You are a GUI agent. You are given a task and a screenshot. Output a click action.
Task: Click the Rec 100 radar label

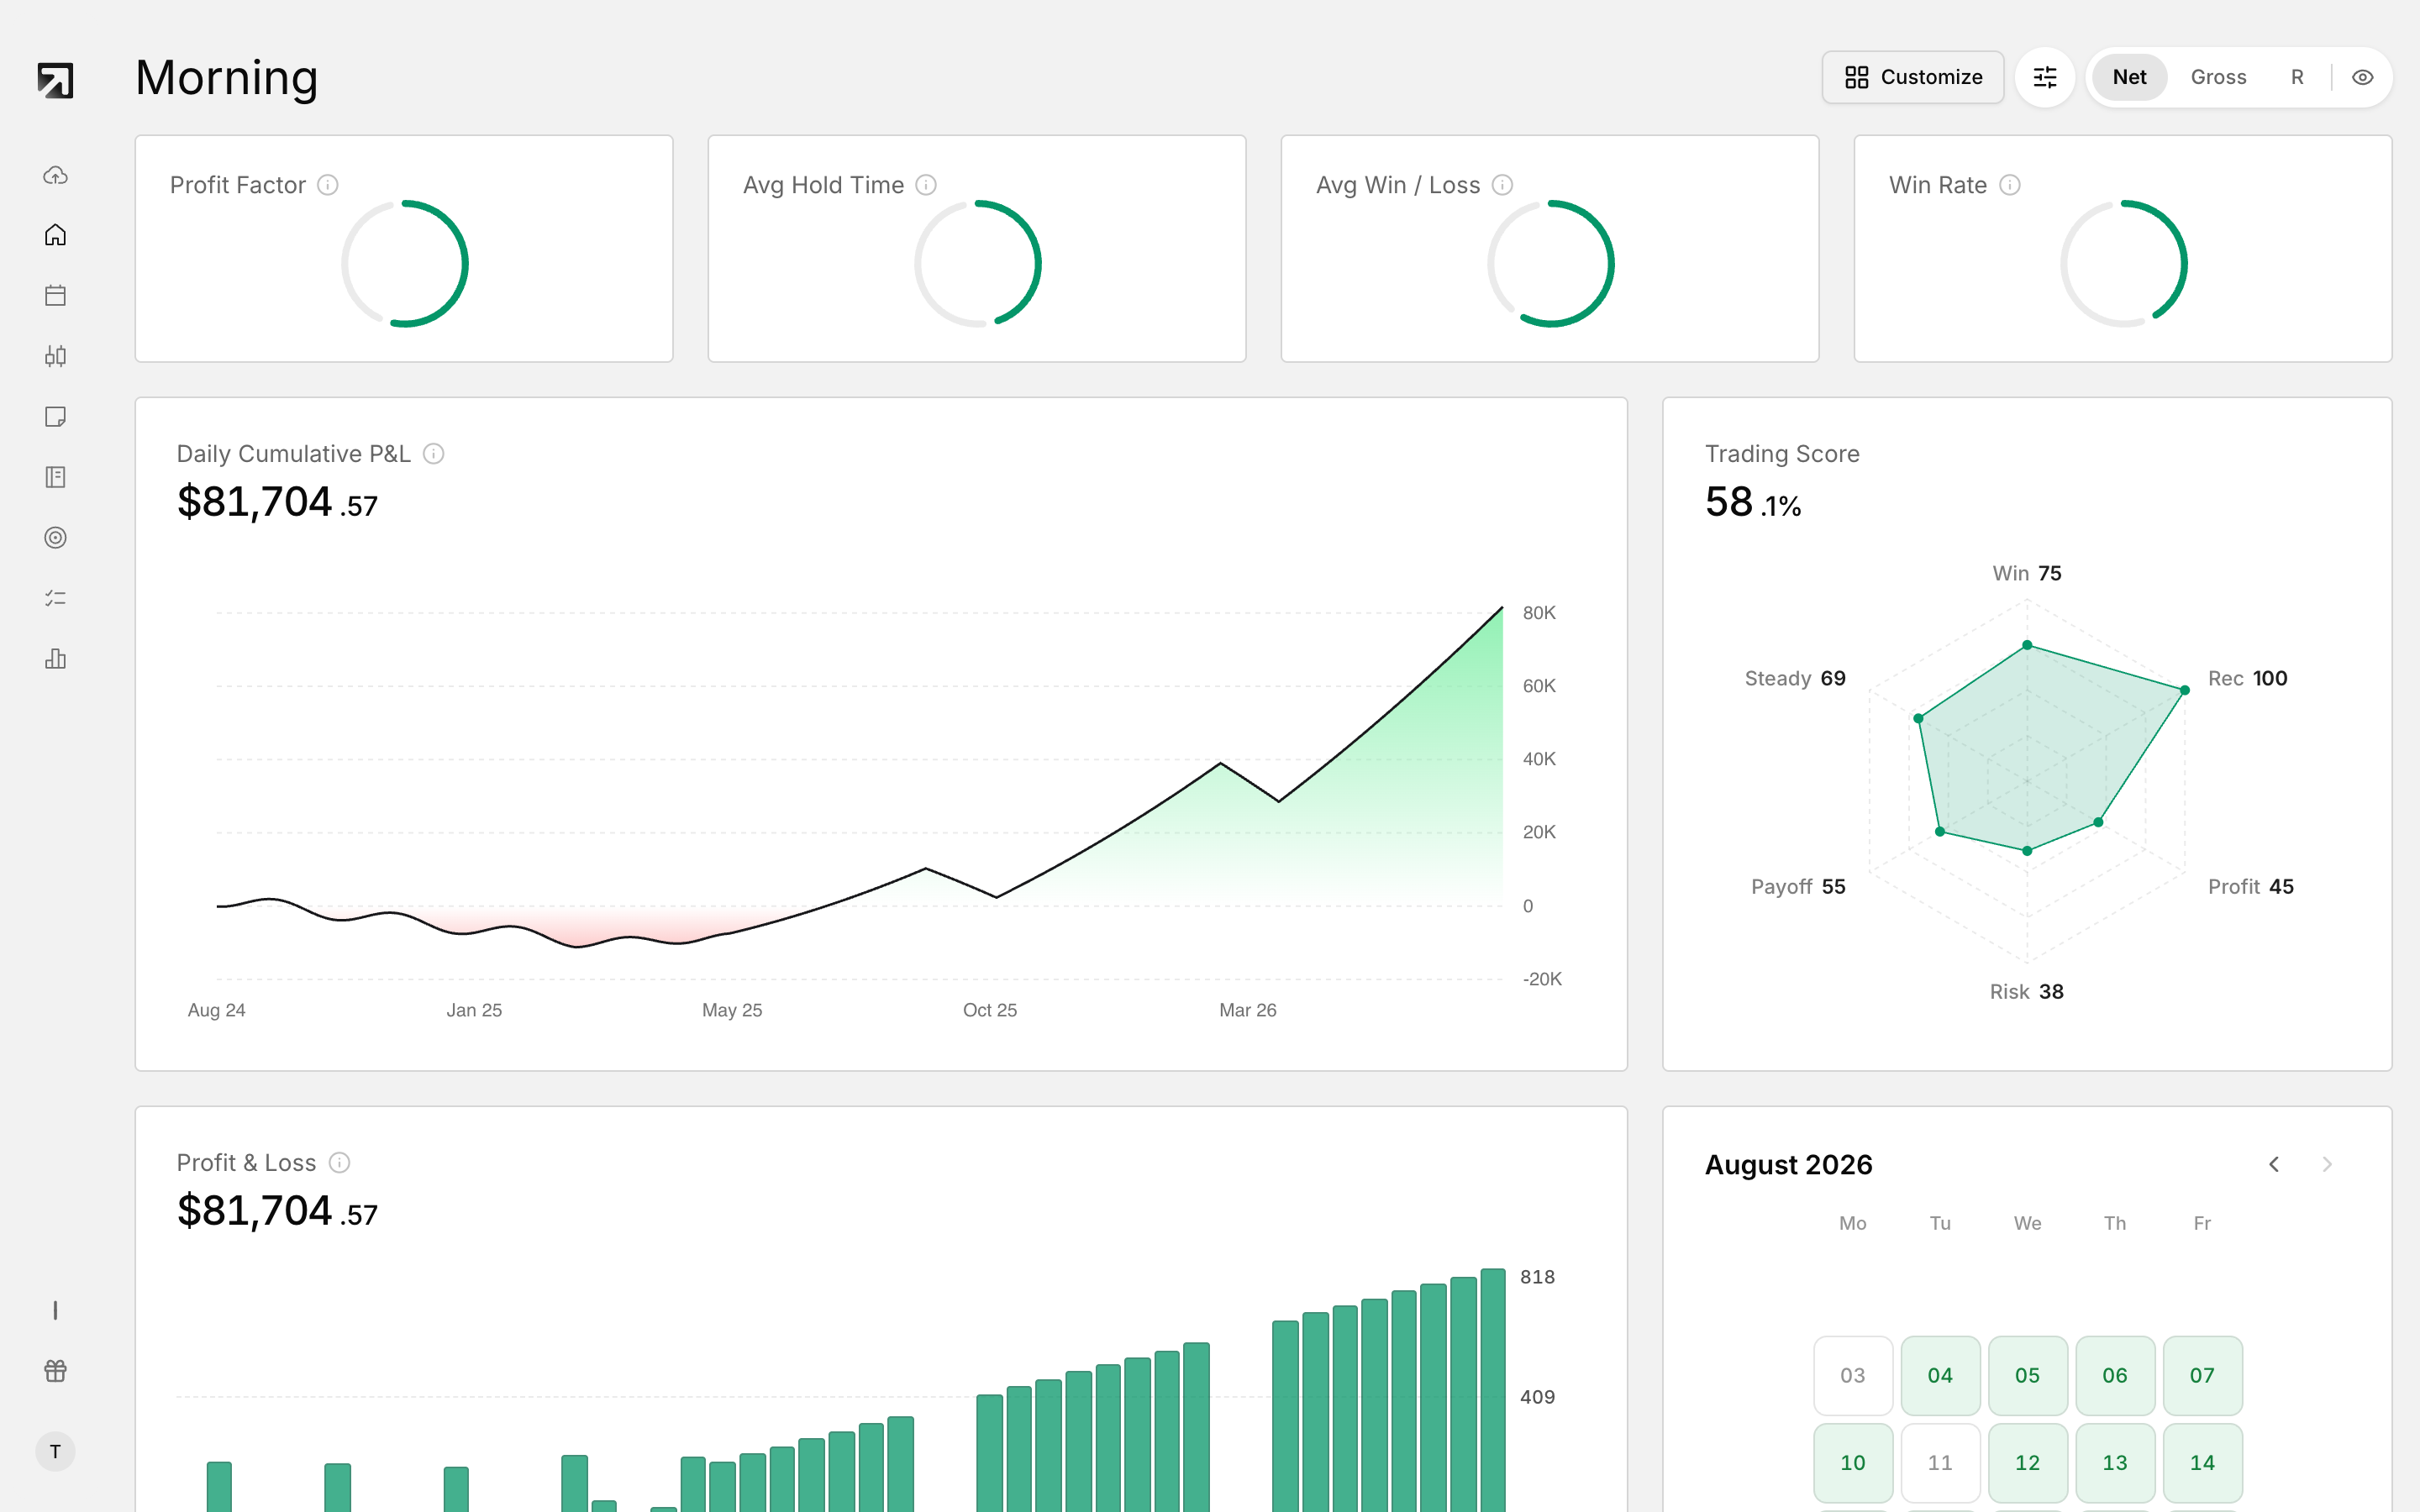(x=2247, y=678)
